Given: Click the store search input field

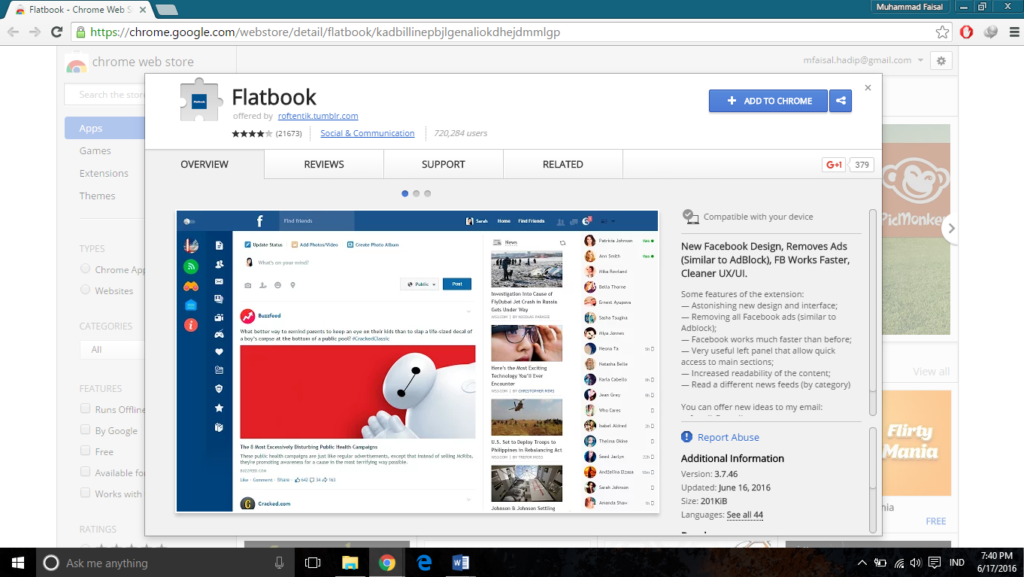Looking at the screenshot, I should pyautogui.click(x=110, y=94).
